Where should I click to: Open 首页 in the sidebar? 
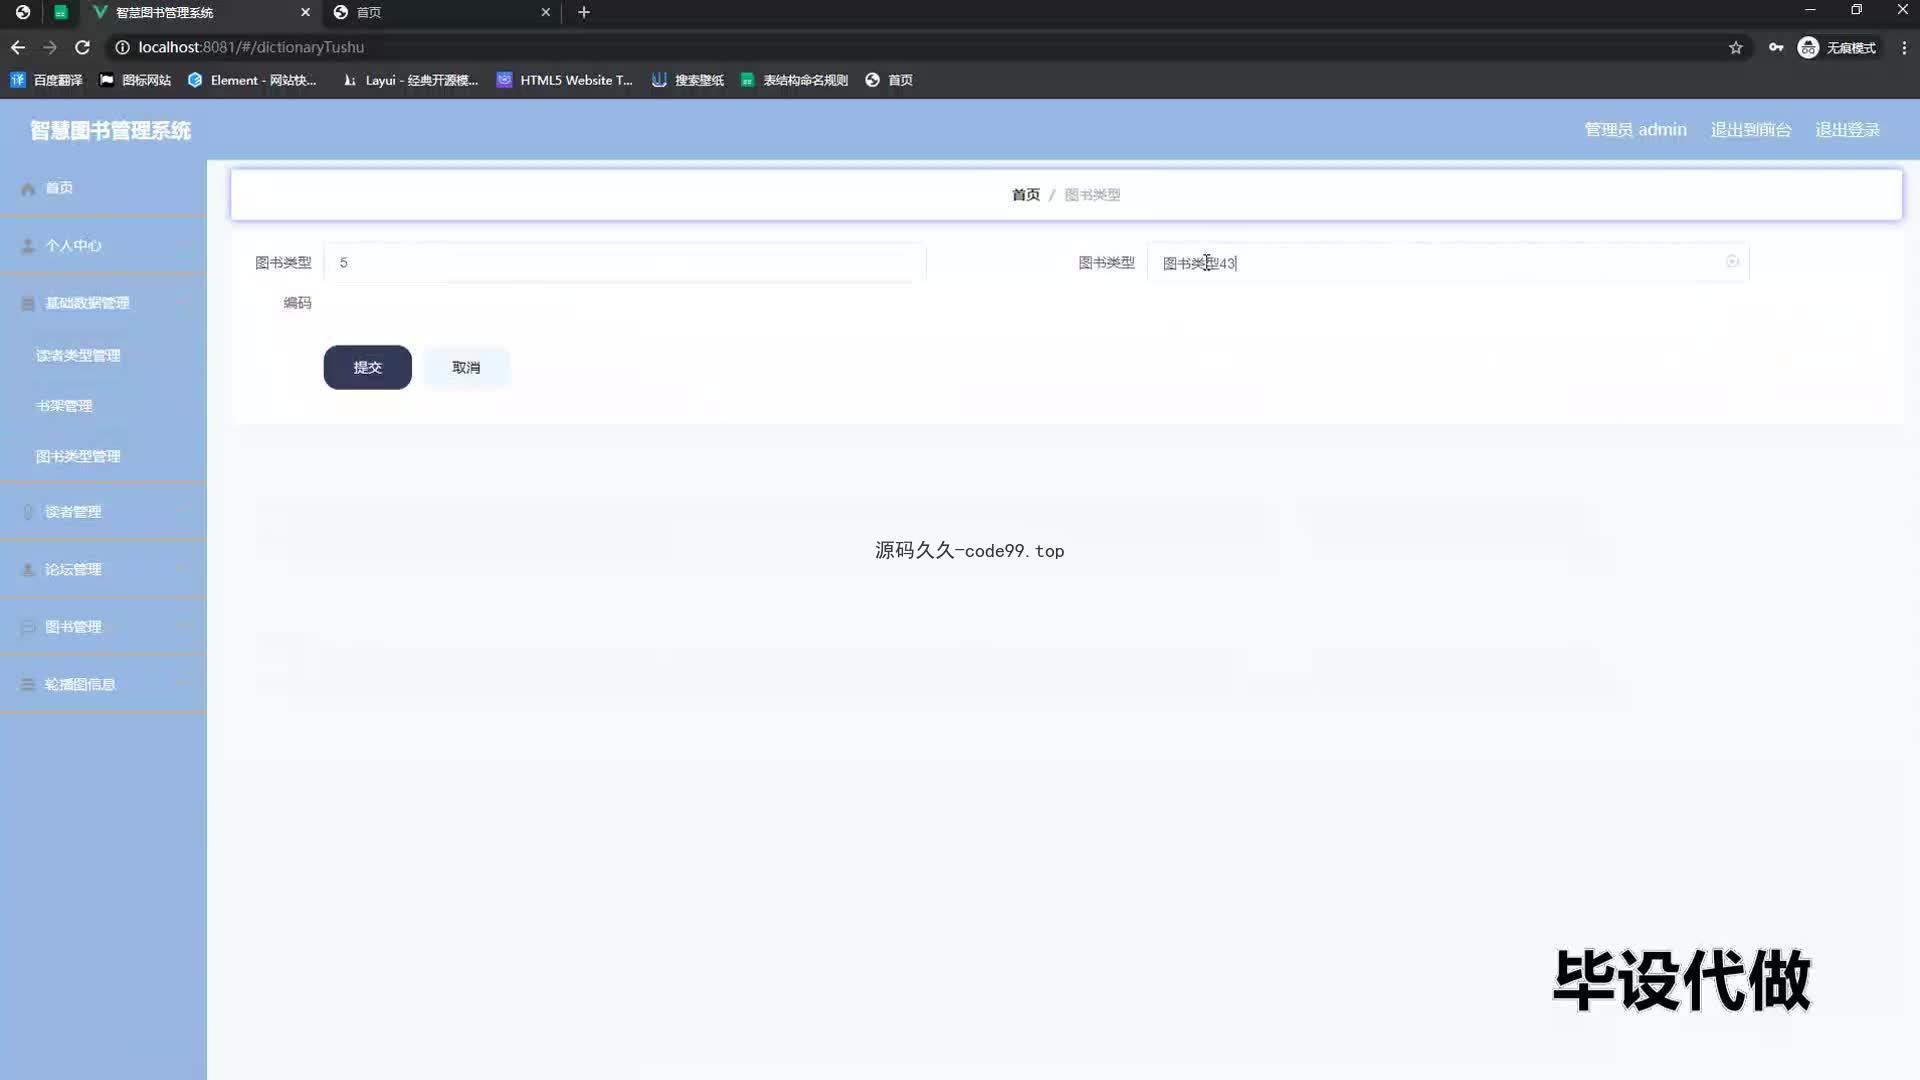click(103, 188)
